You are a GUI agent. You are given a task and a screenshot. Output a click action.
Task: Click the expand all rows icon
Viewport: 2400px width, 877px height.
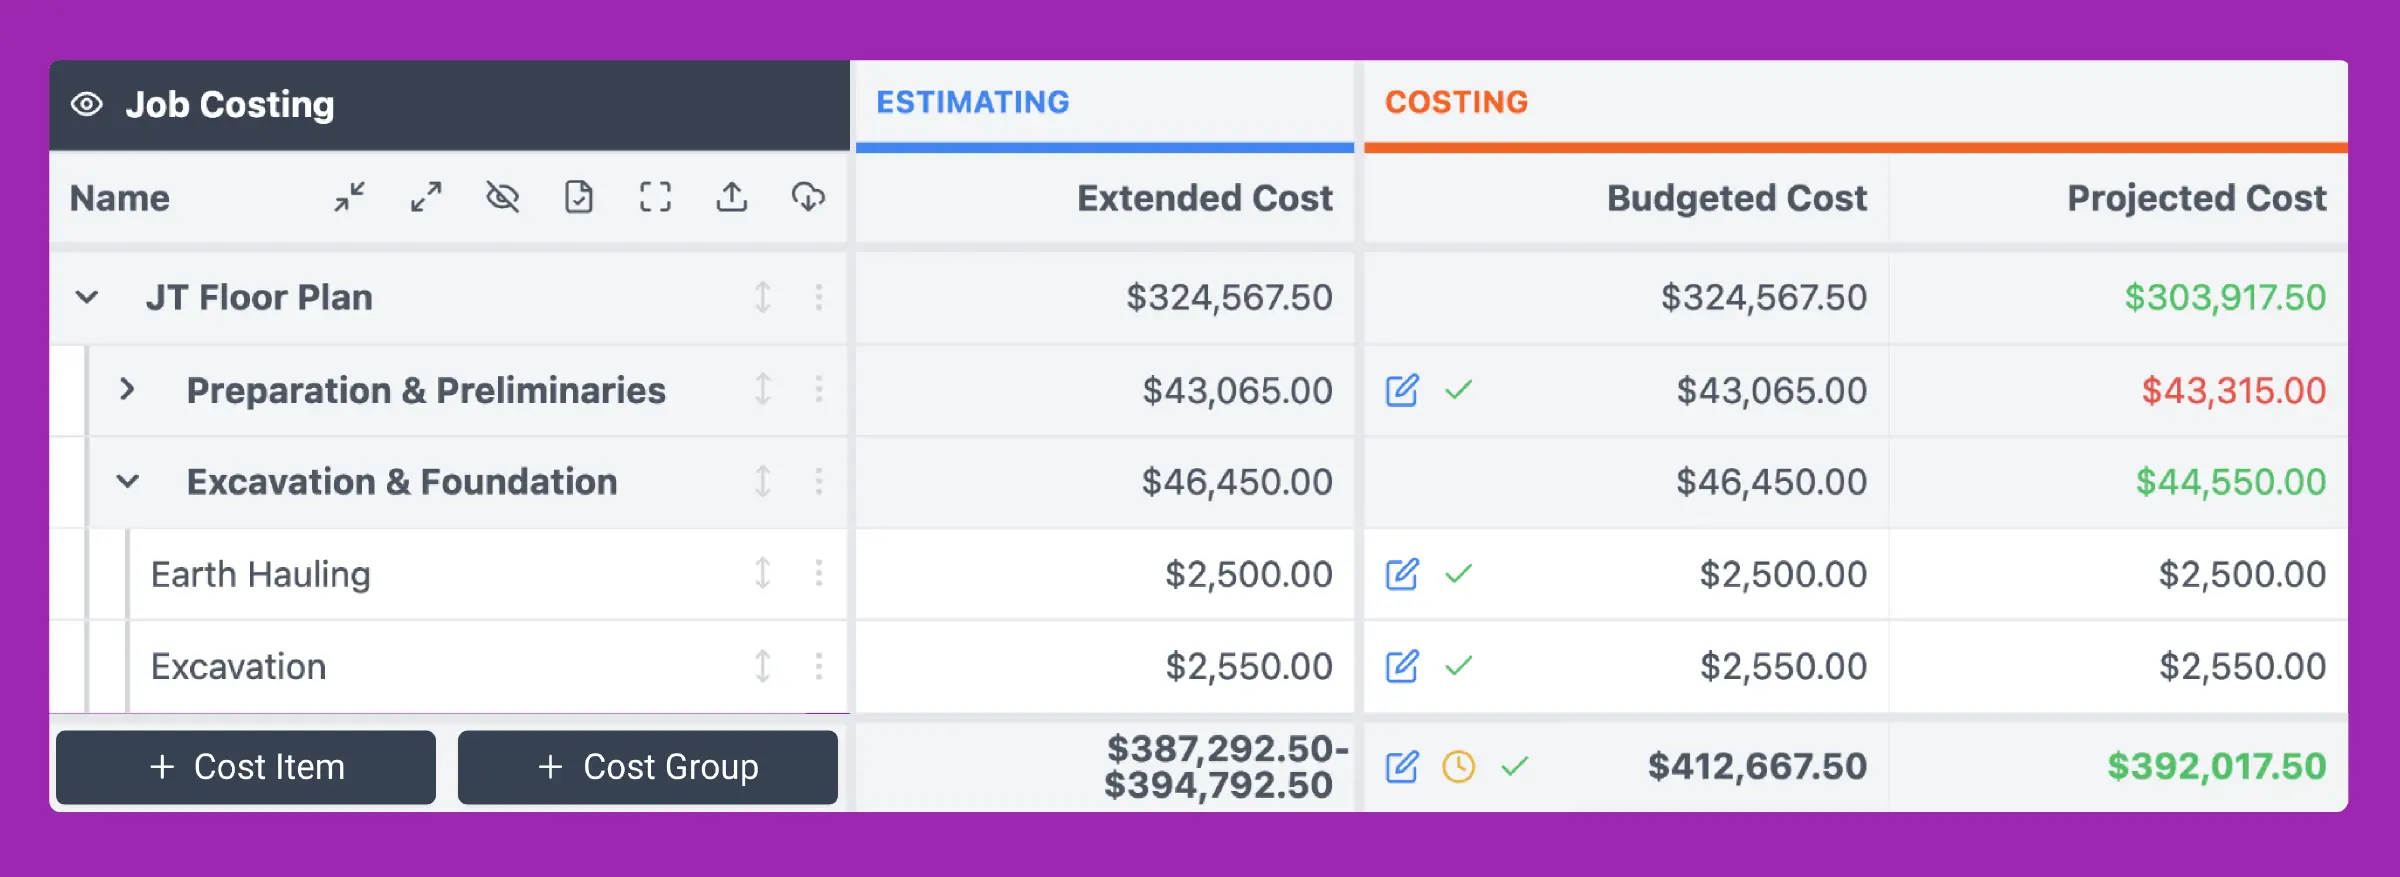point(426,197)
